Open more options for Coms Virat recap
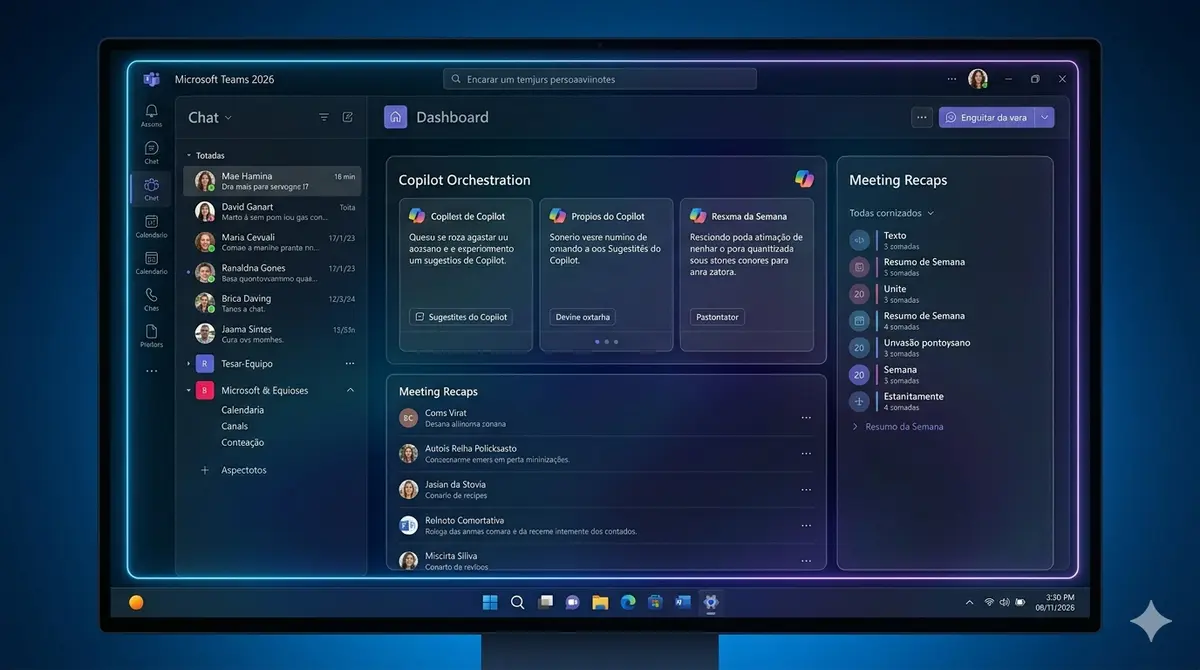This screenshot has height=670, width=1200. (806, 418)
